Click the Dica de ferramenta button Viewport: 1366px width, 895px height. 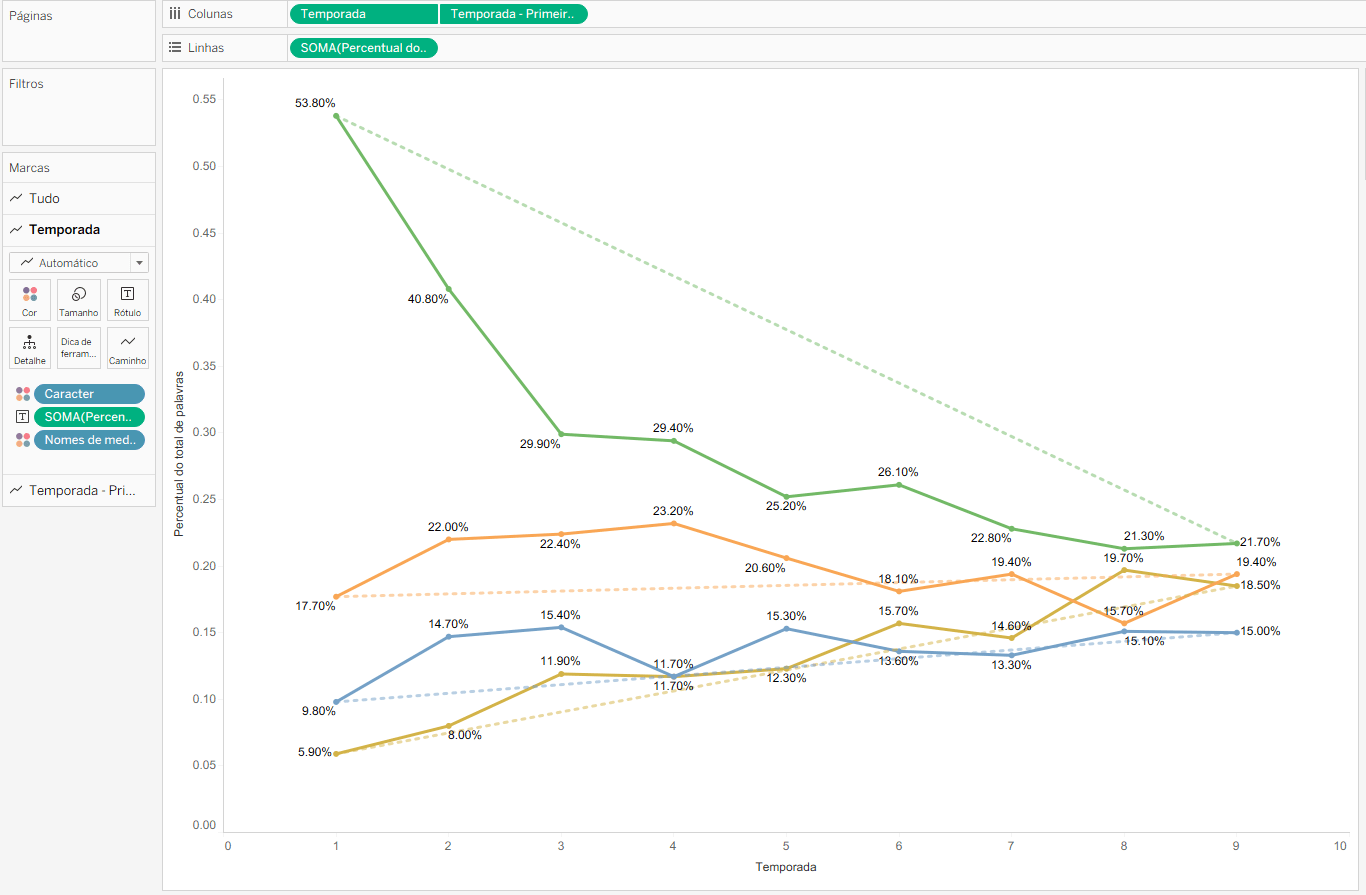[79, 348]
